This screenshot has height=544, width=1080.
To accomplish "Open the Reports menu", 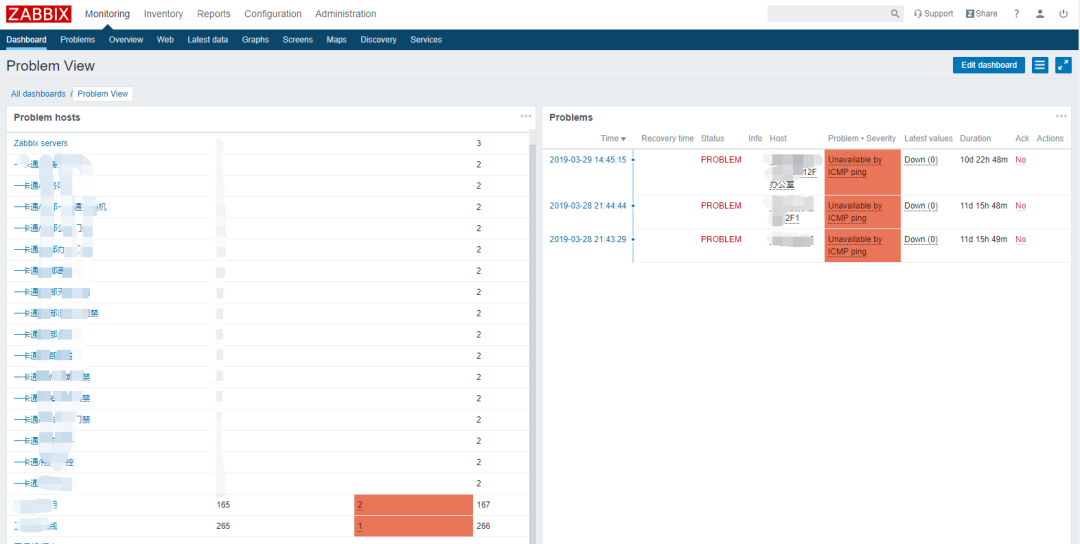I will pos(214,14).
